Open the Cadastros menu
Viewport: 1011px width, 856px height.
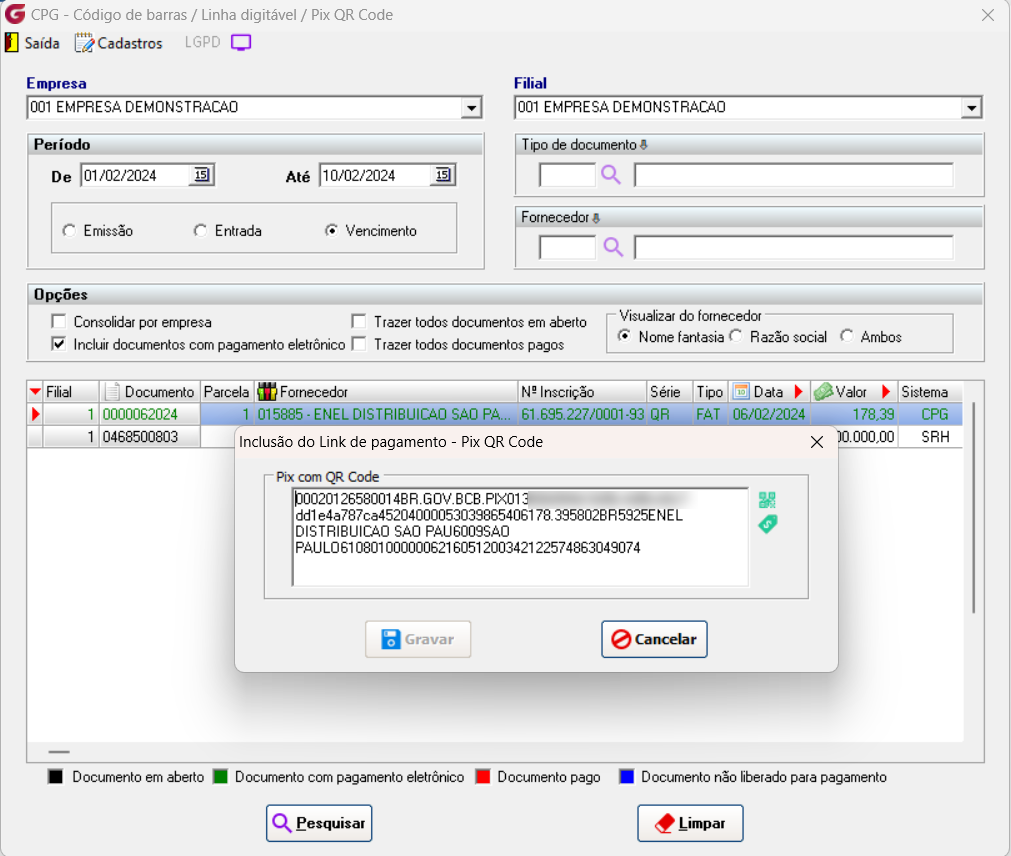tap(119, 43)
